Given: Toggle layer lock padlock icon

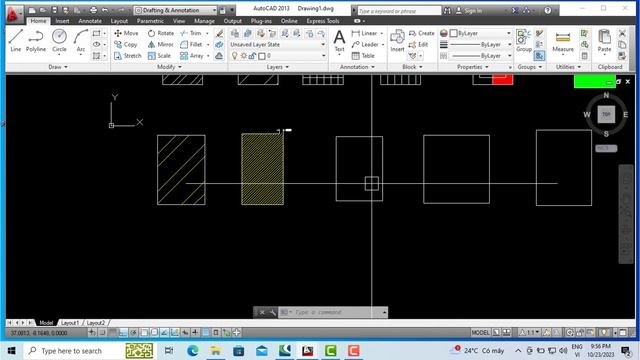Looking at the screenshot, I should pyautogui.click(x=252, y=56).
